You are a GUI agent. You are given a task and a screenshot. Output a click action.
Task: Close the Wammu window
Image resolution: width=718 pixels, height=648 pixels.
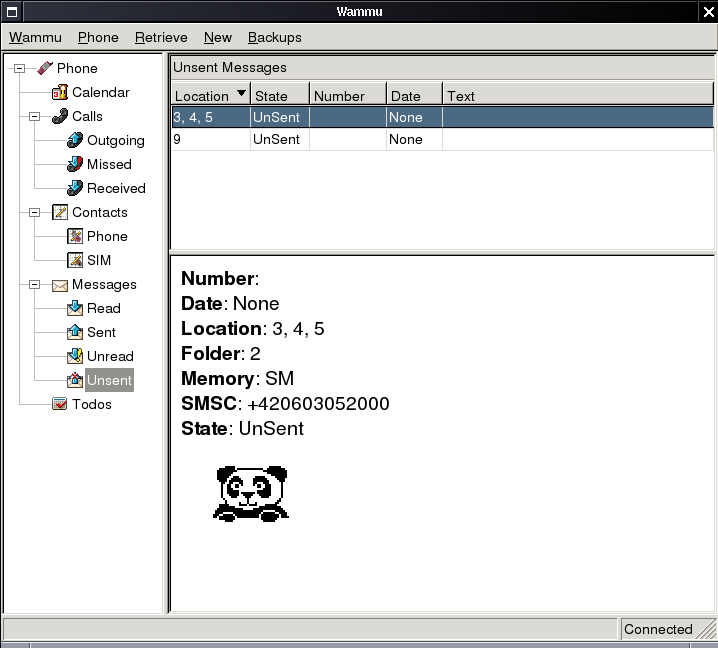tap(708, 11)
